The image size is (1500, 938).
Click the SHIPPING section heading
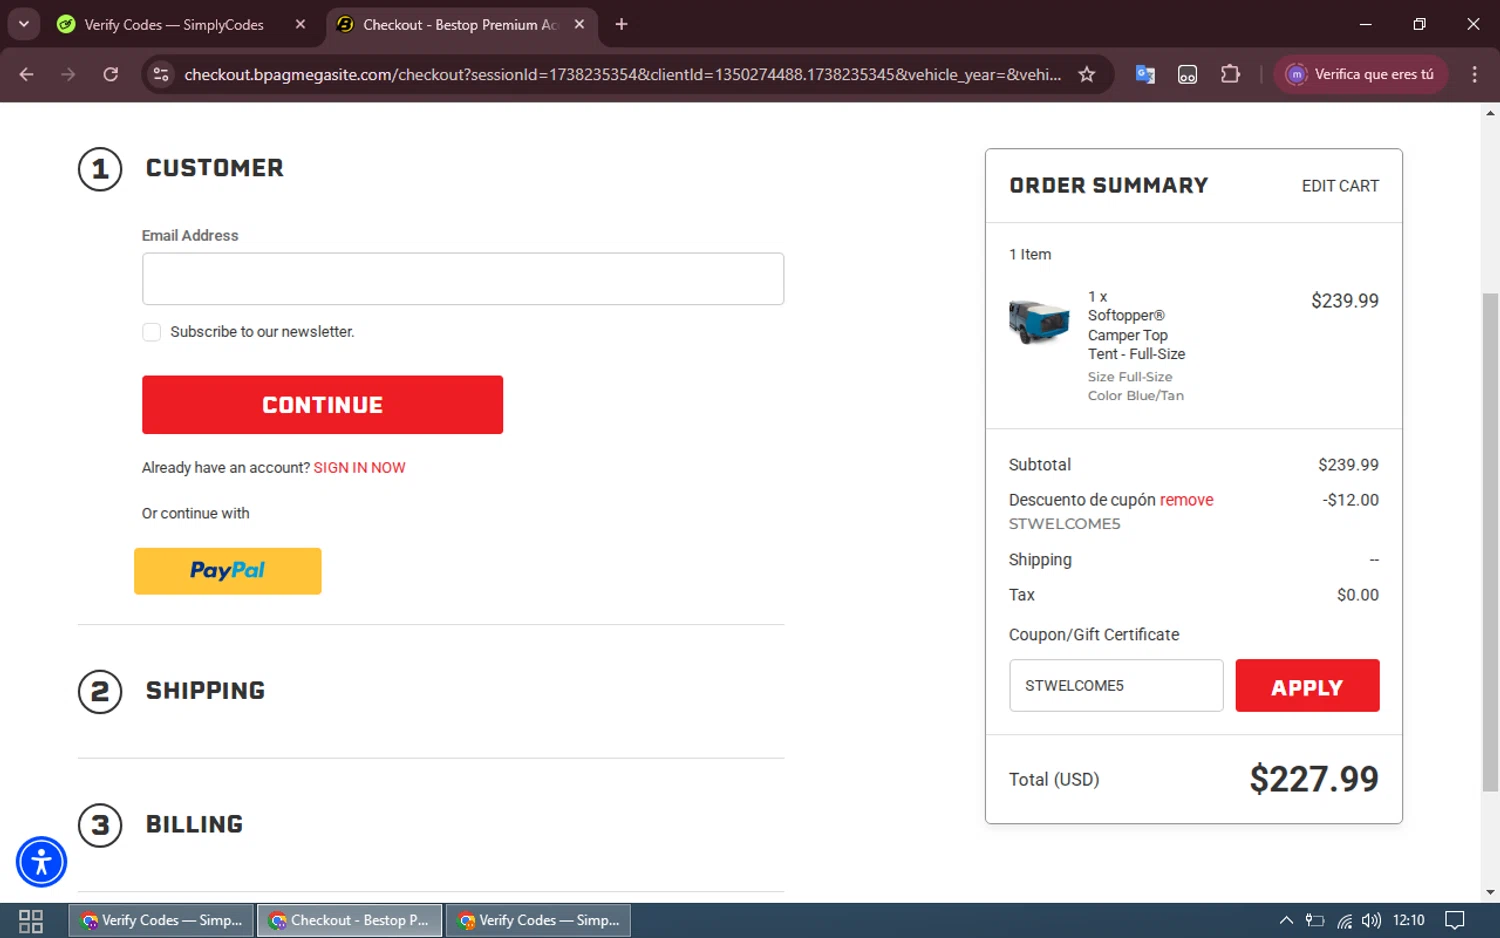coord(205,691)
